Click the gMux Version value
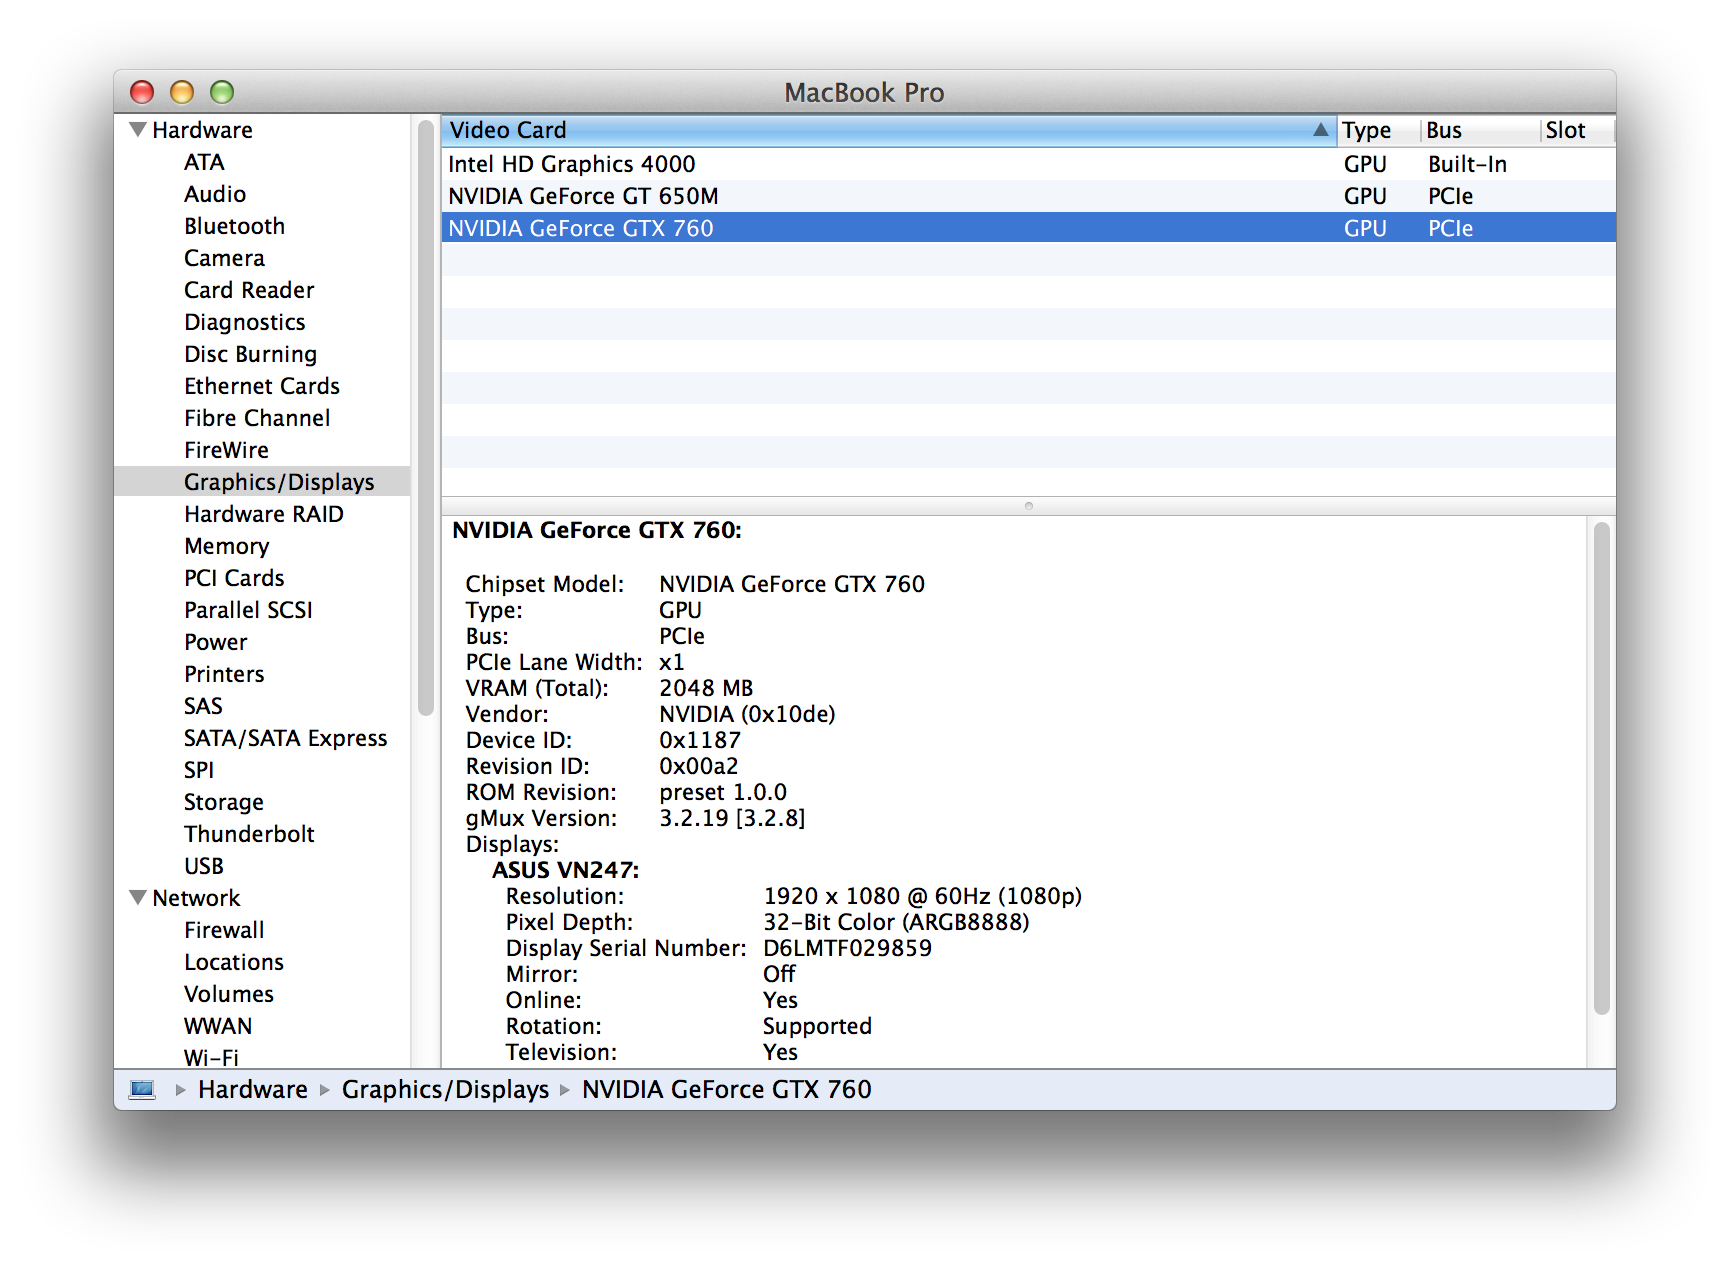Viewport: 1730px width, 1268px height. (x=732, y=818)
